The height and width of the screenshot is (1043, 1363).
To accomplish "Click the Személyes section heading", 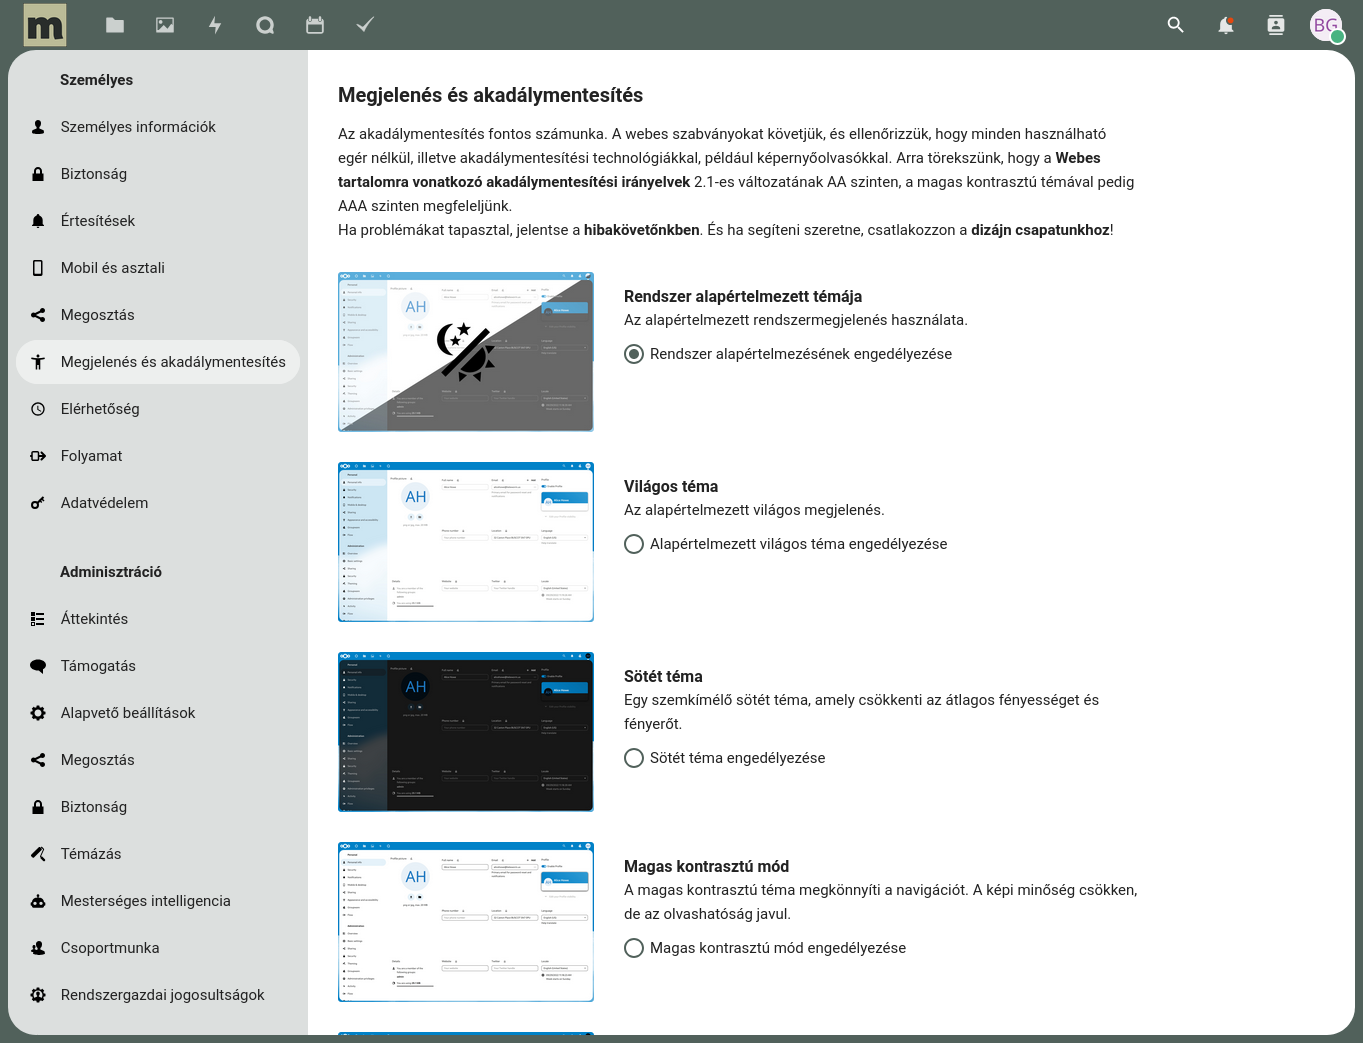I will pos(96,80).
